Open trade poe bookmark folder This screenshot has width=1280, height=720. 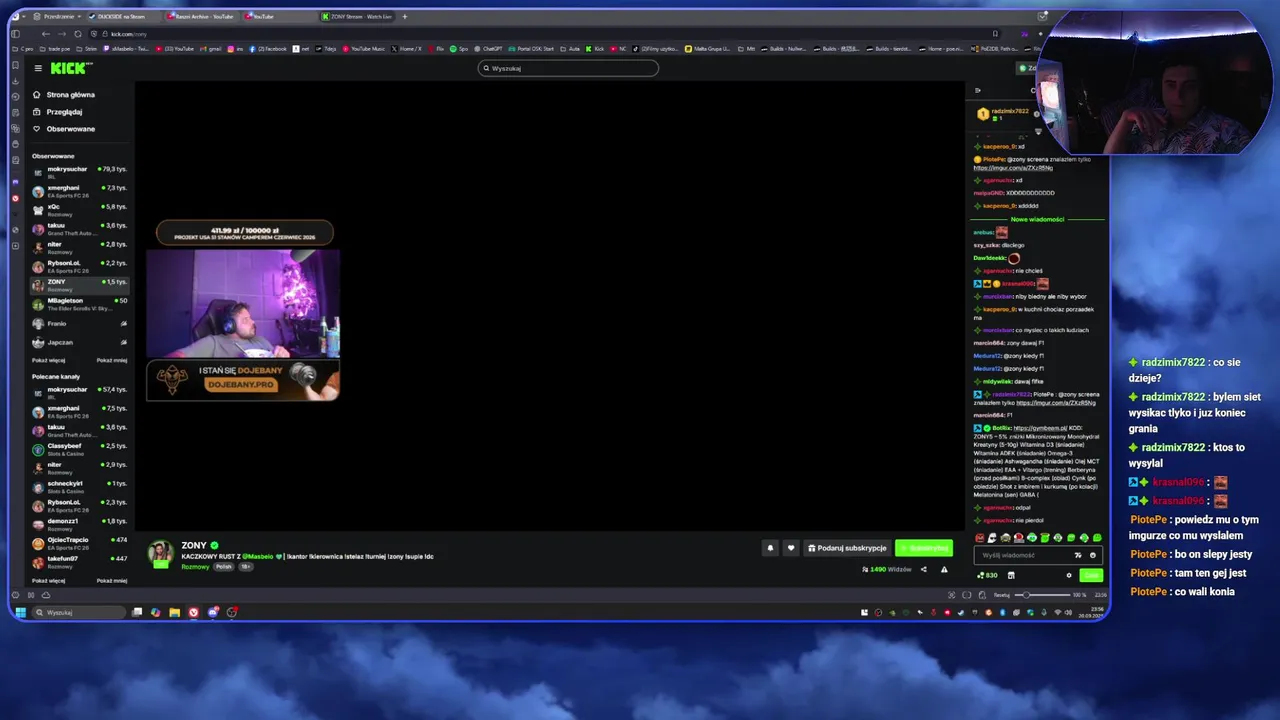coord(55,49)
